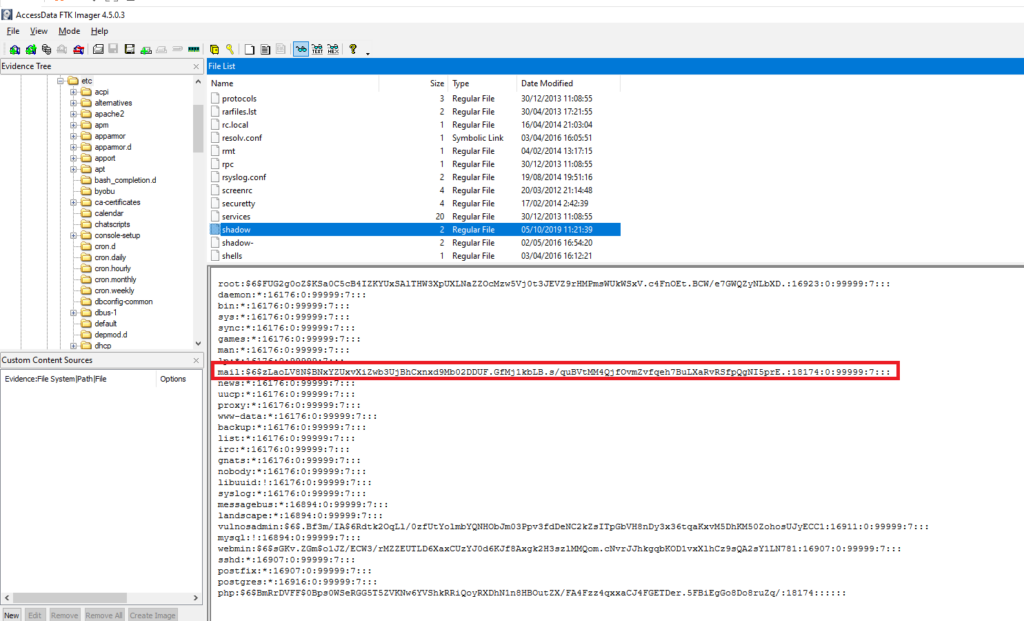Image resolution: width=1024 pixels, height=621 pixels.
Task: Expand the ca-certificates tree node
Action: pos(74,202)
